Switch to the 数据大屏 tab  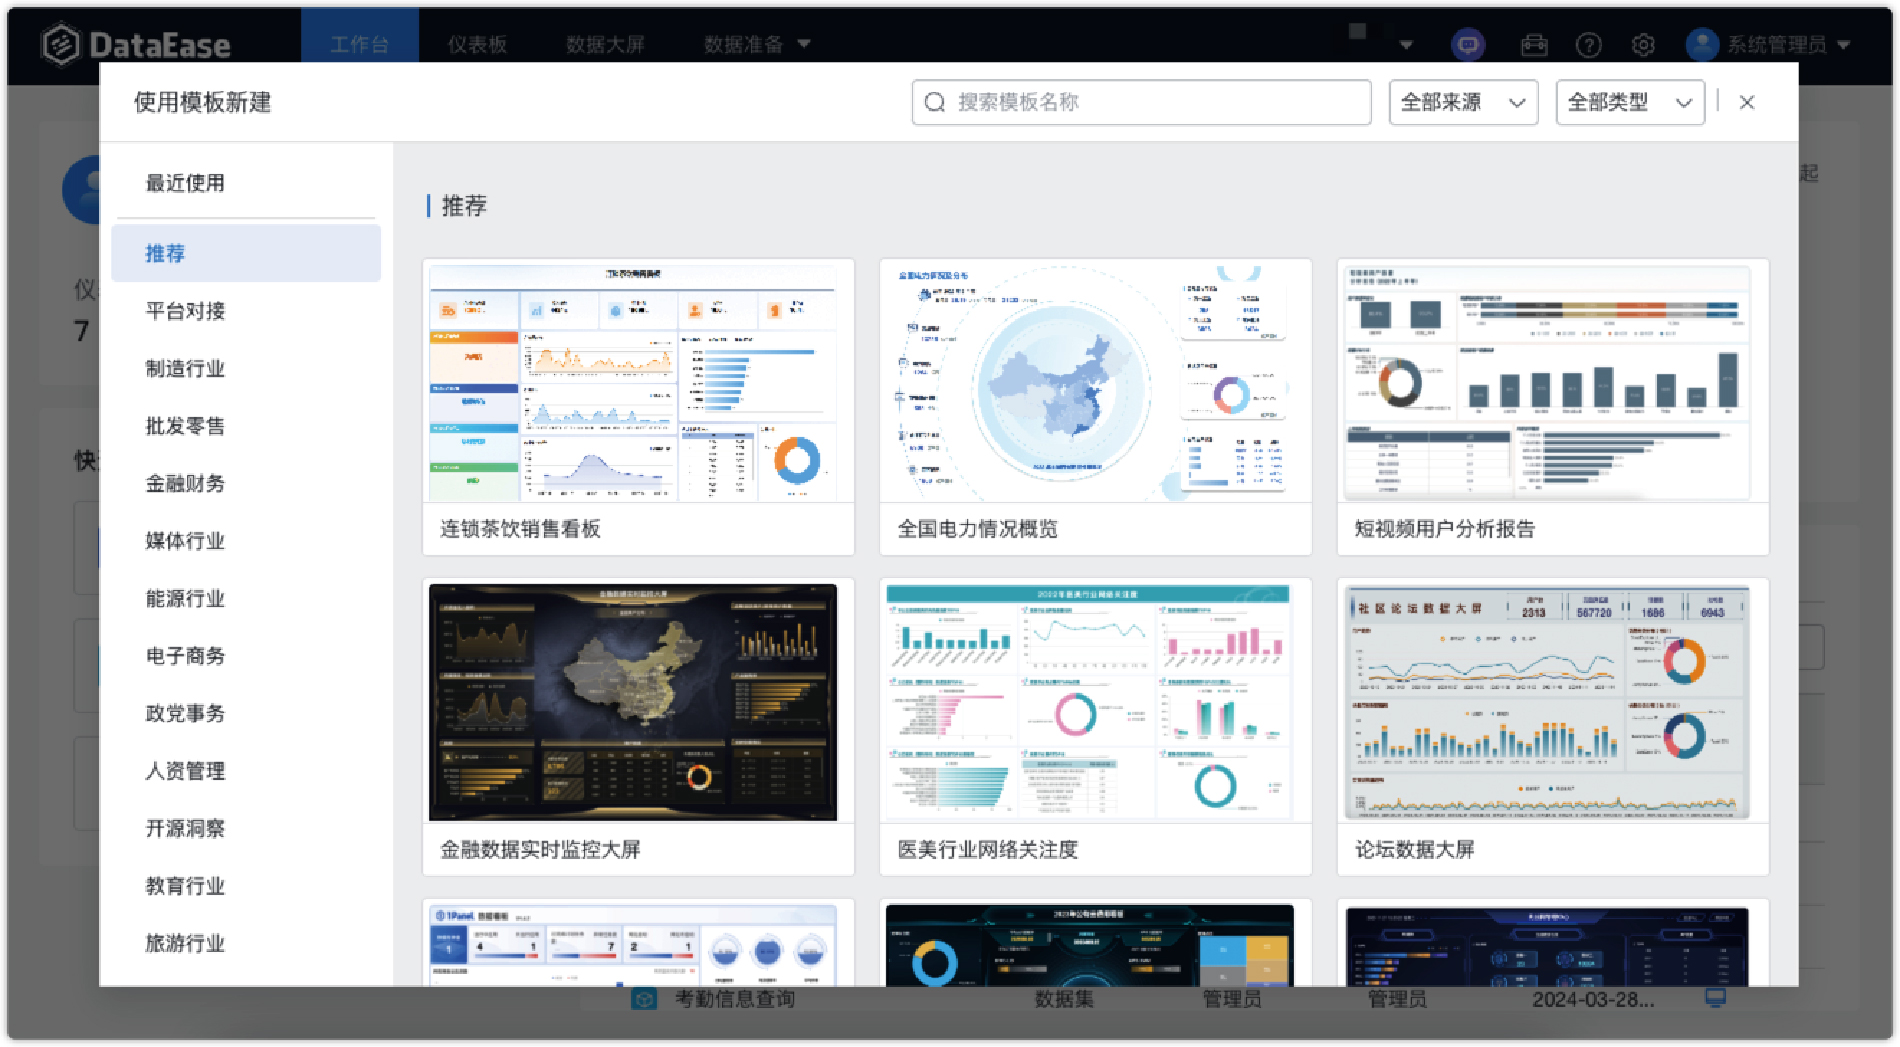click(x=605, y=45)
